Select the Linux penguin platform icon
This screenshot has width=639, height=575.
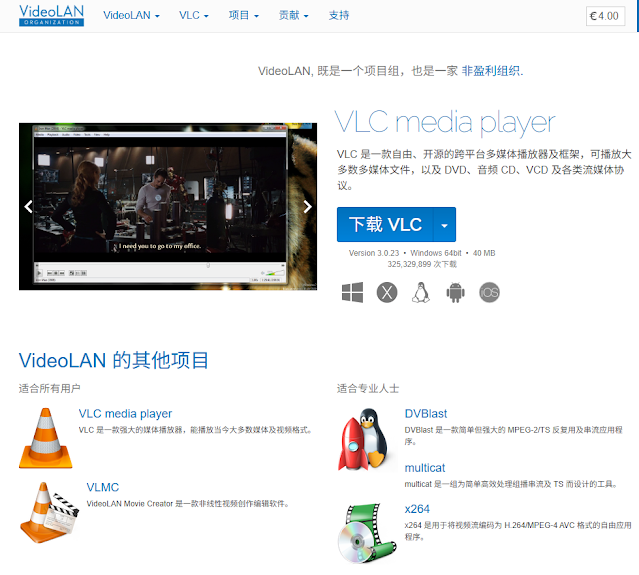pos(421,292)
